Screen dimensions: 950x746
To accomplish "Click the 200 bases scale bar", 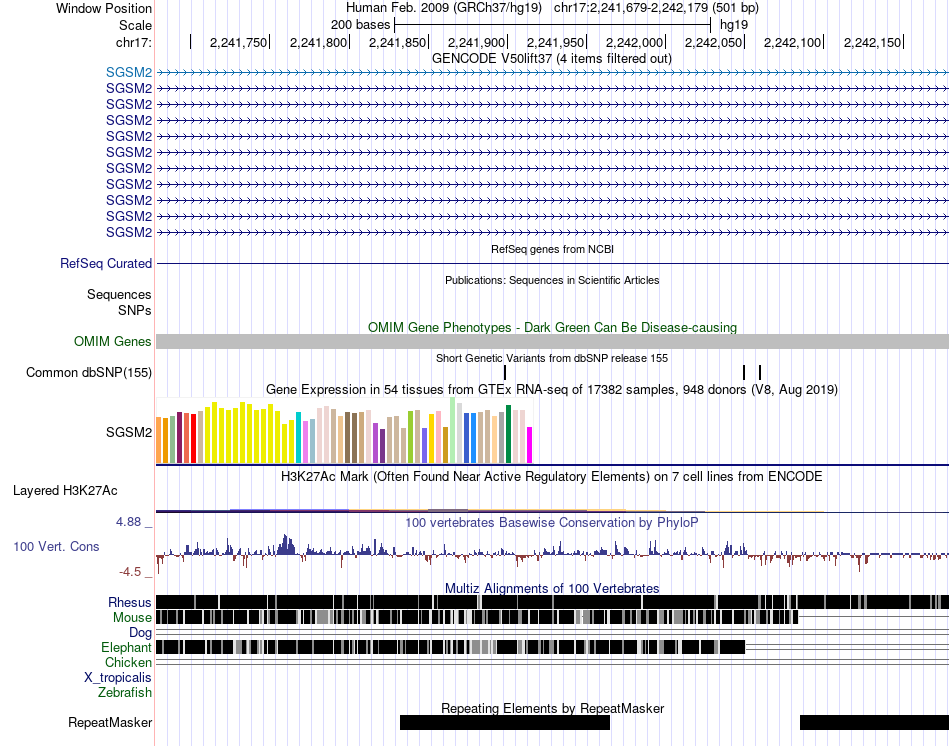I will (x=552, y=25).
